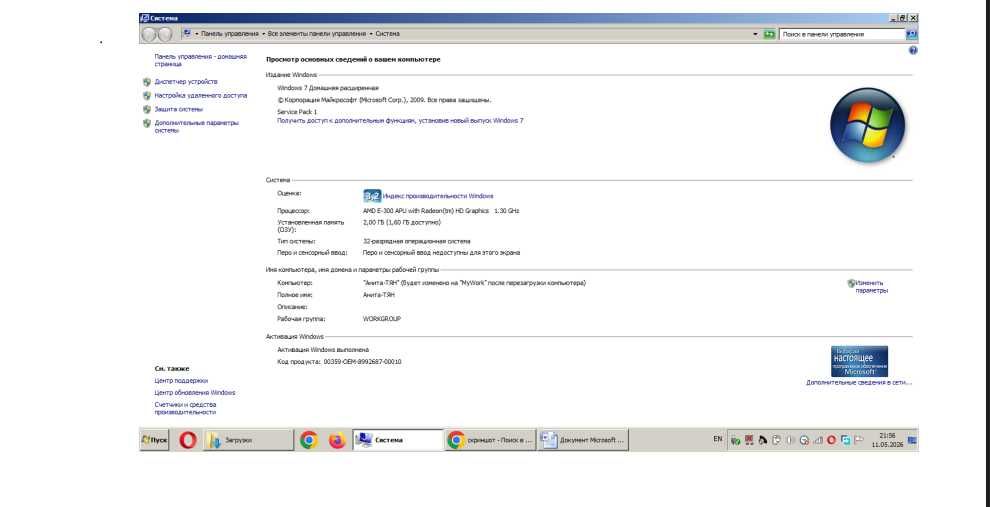Image resolution: width=990 pixels, height=507 pixels.
Task: Open Центр обновления Windows link
Action: (x=194, y=393)
